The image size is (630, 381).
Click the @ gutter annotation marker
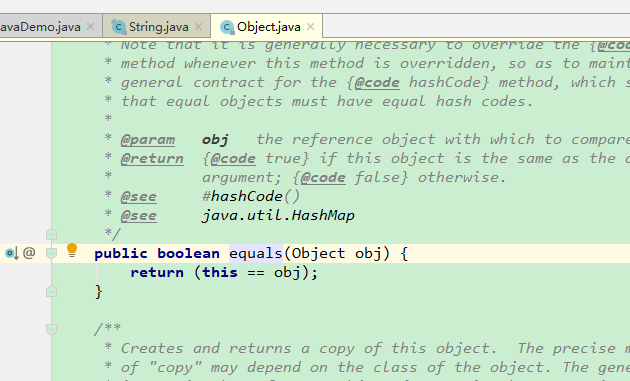coord(29,253)
